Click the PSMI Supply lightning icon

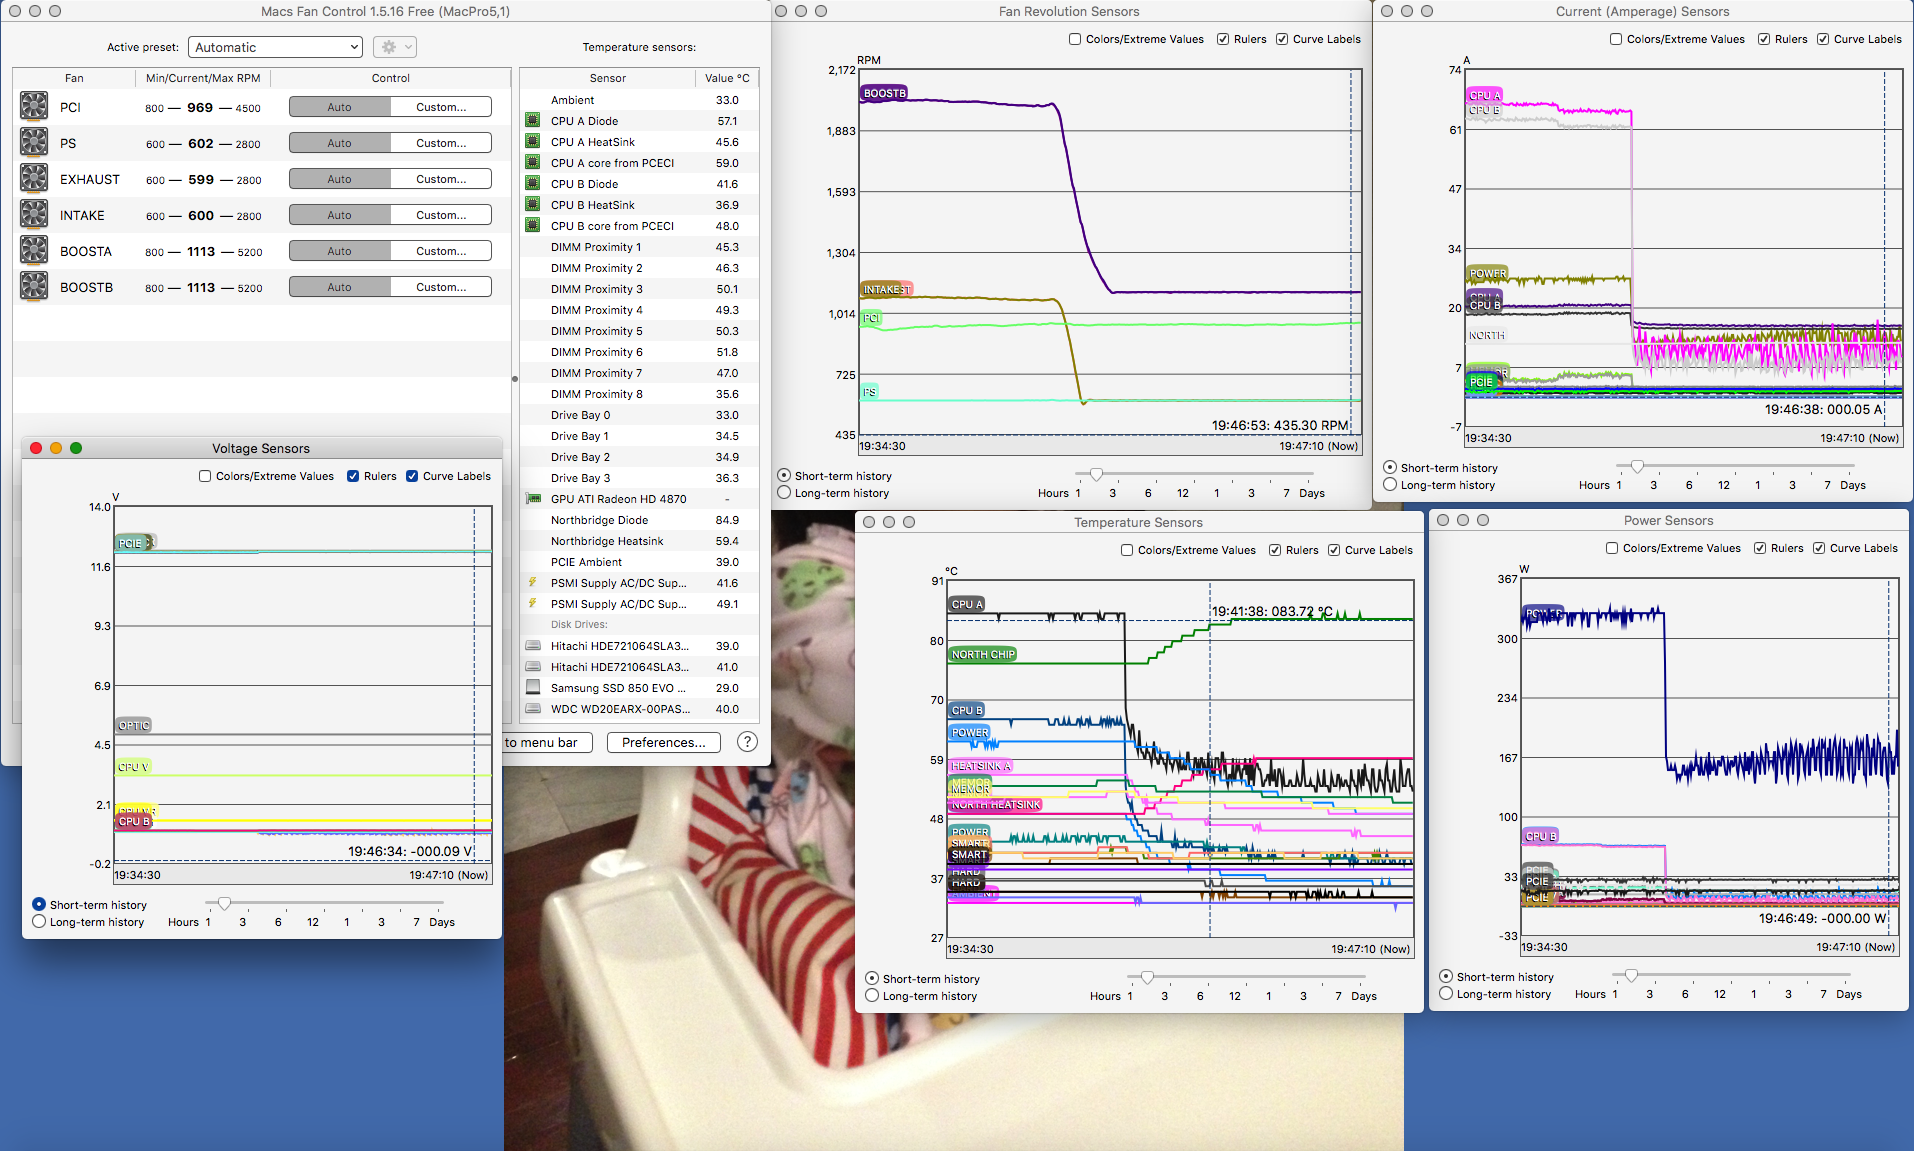(533, 583)
